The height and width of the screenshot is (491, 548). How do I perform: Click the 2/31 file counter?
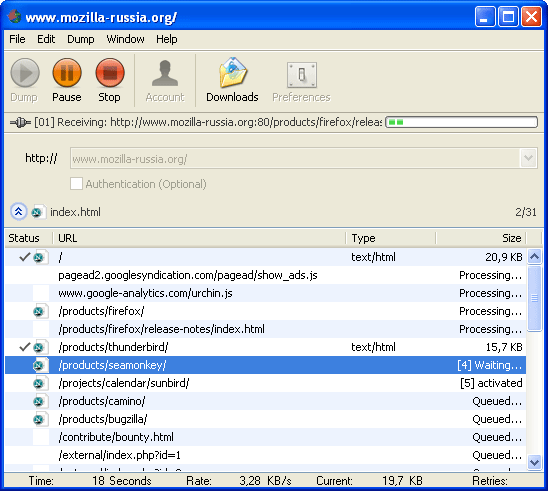(x=526, y=212)
